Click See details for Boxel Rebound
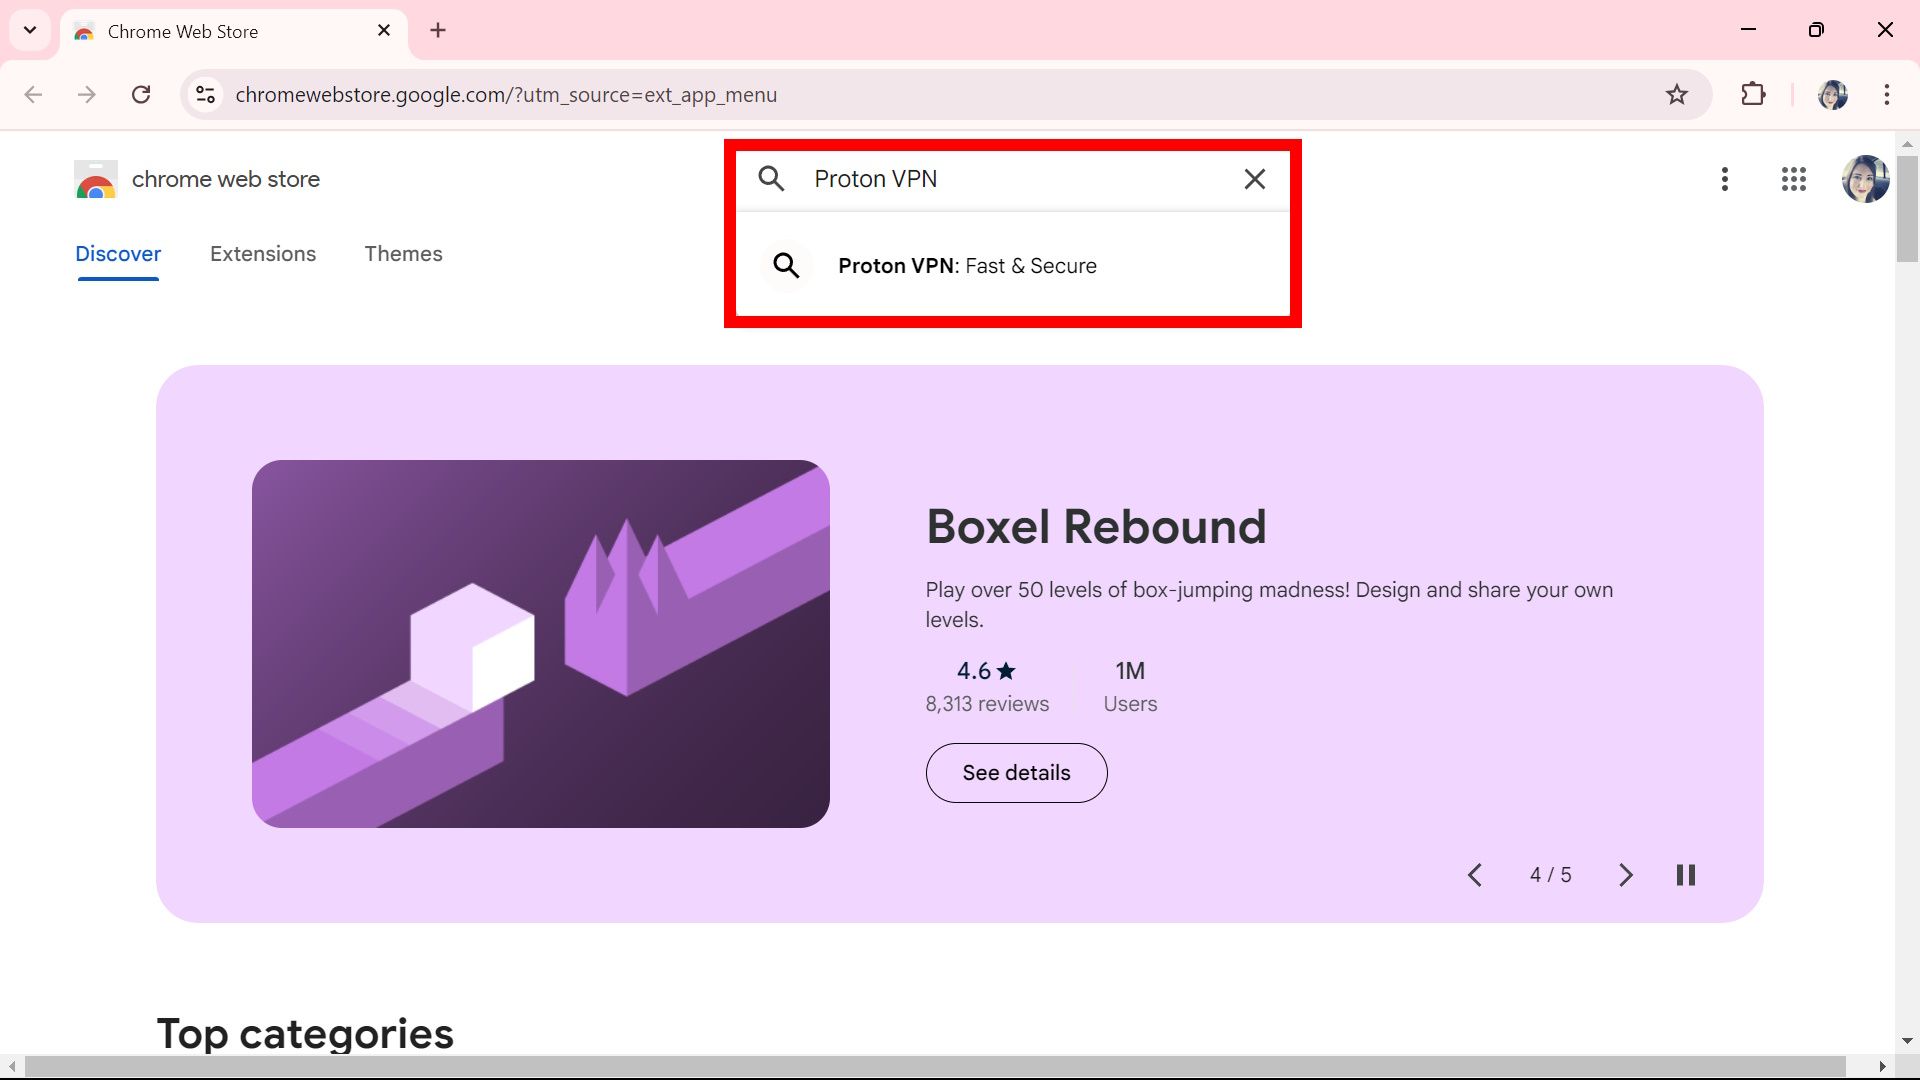 1016,772
